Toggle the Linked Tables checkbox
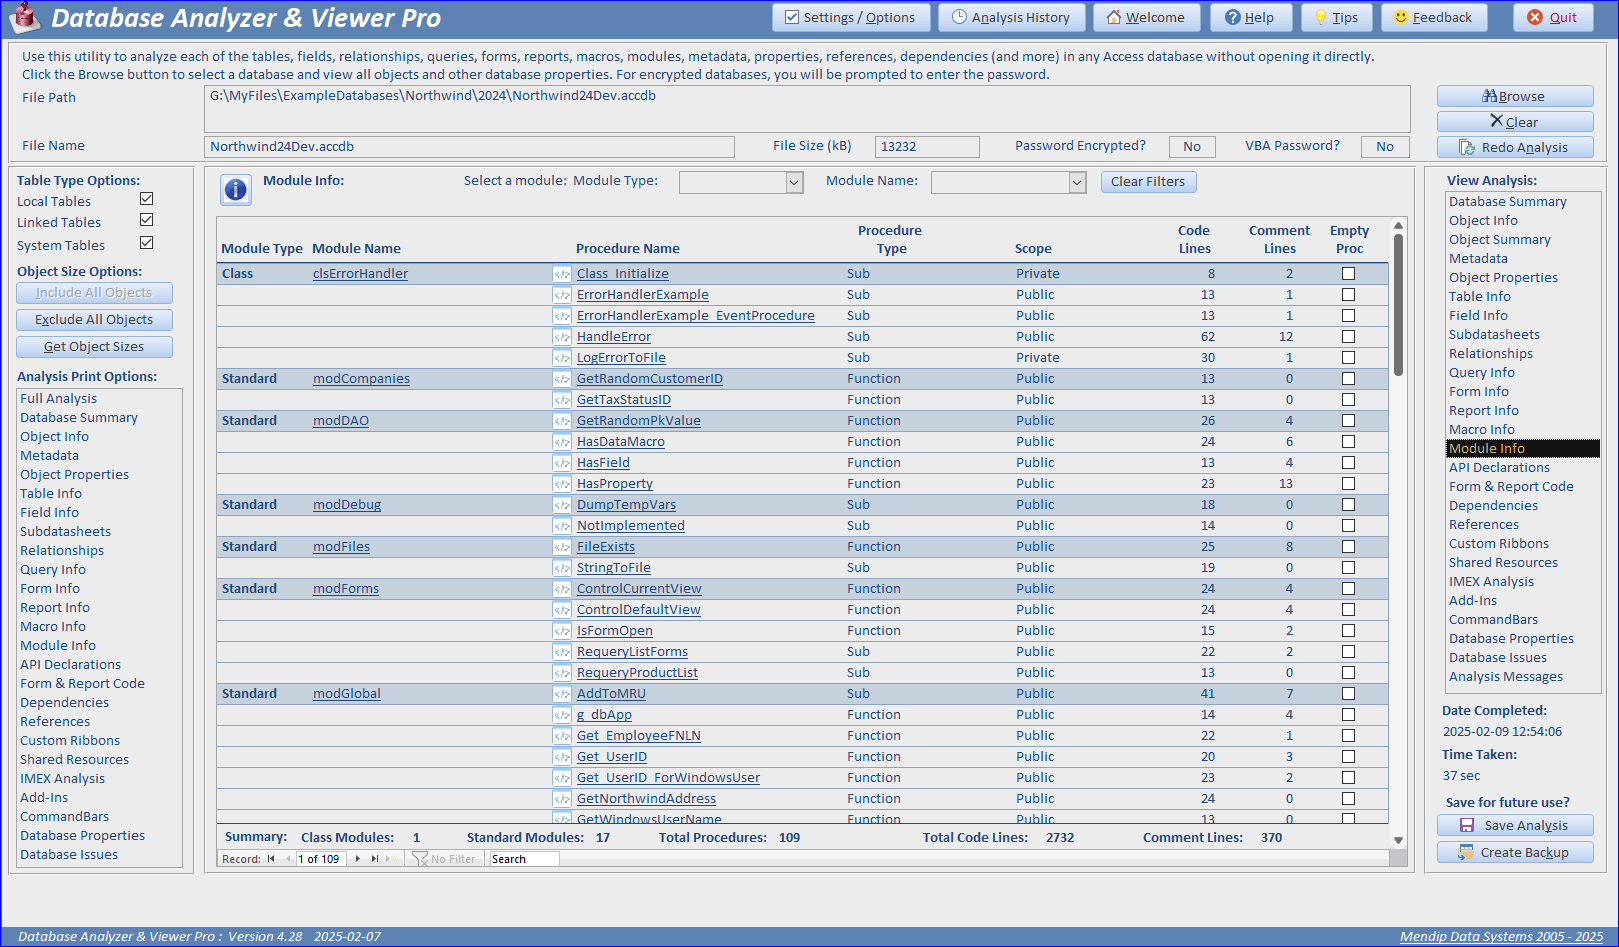Screen dimensions: 1619x947 click(x=147, y=220)
